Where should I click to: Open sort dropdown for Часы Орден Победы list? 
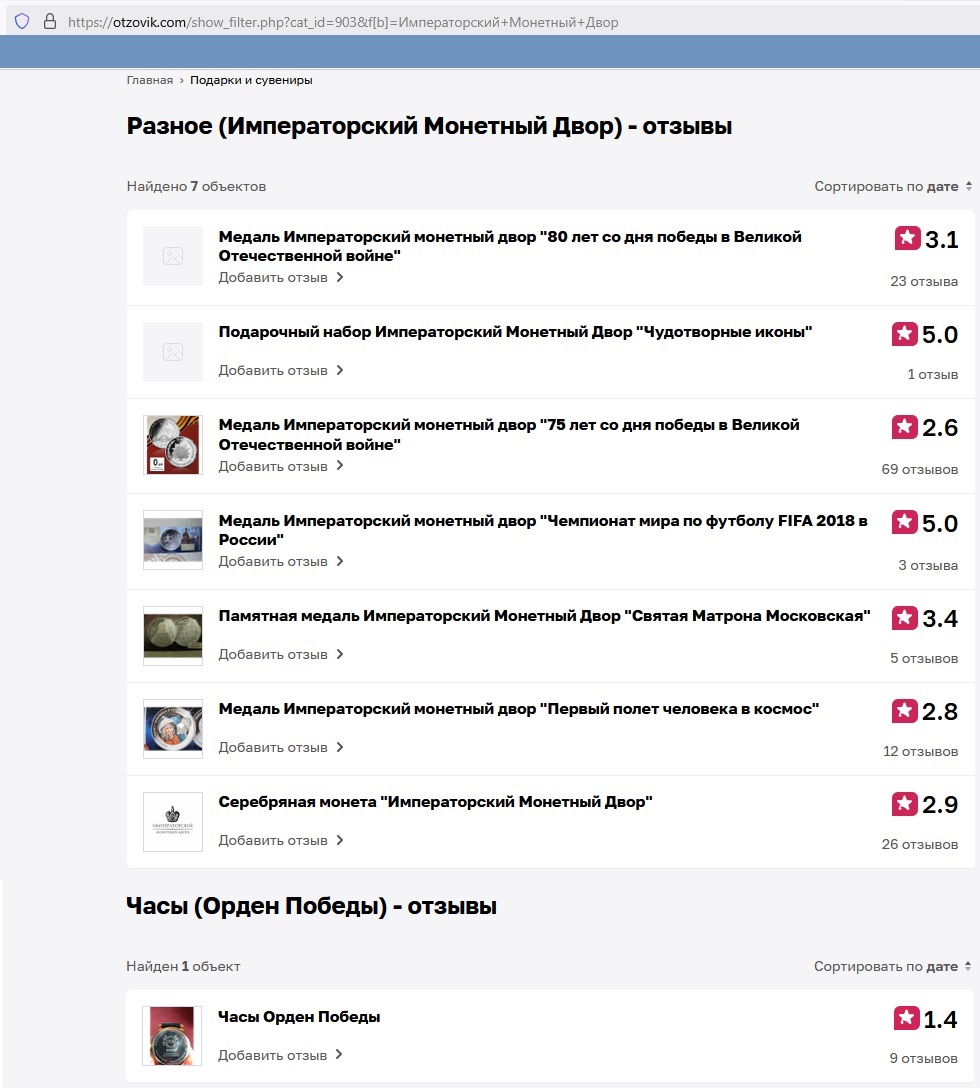click(893, 966)
